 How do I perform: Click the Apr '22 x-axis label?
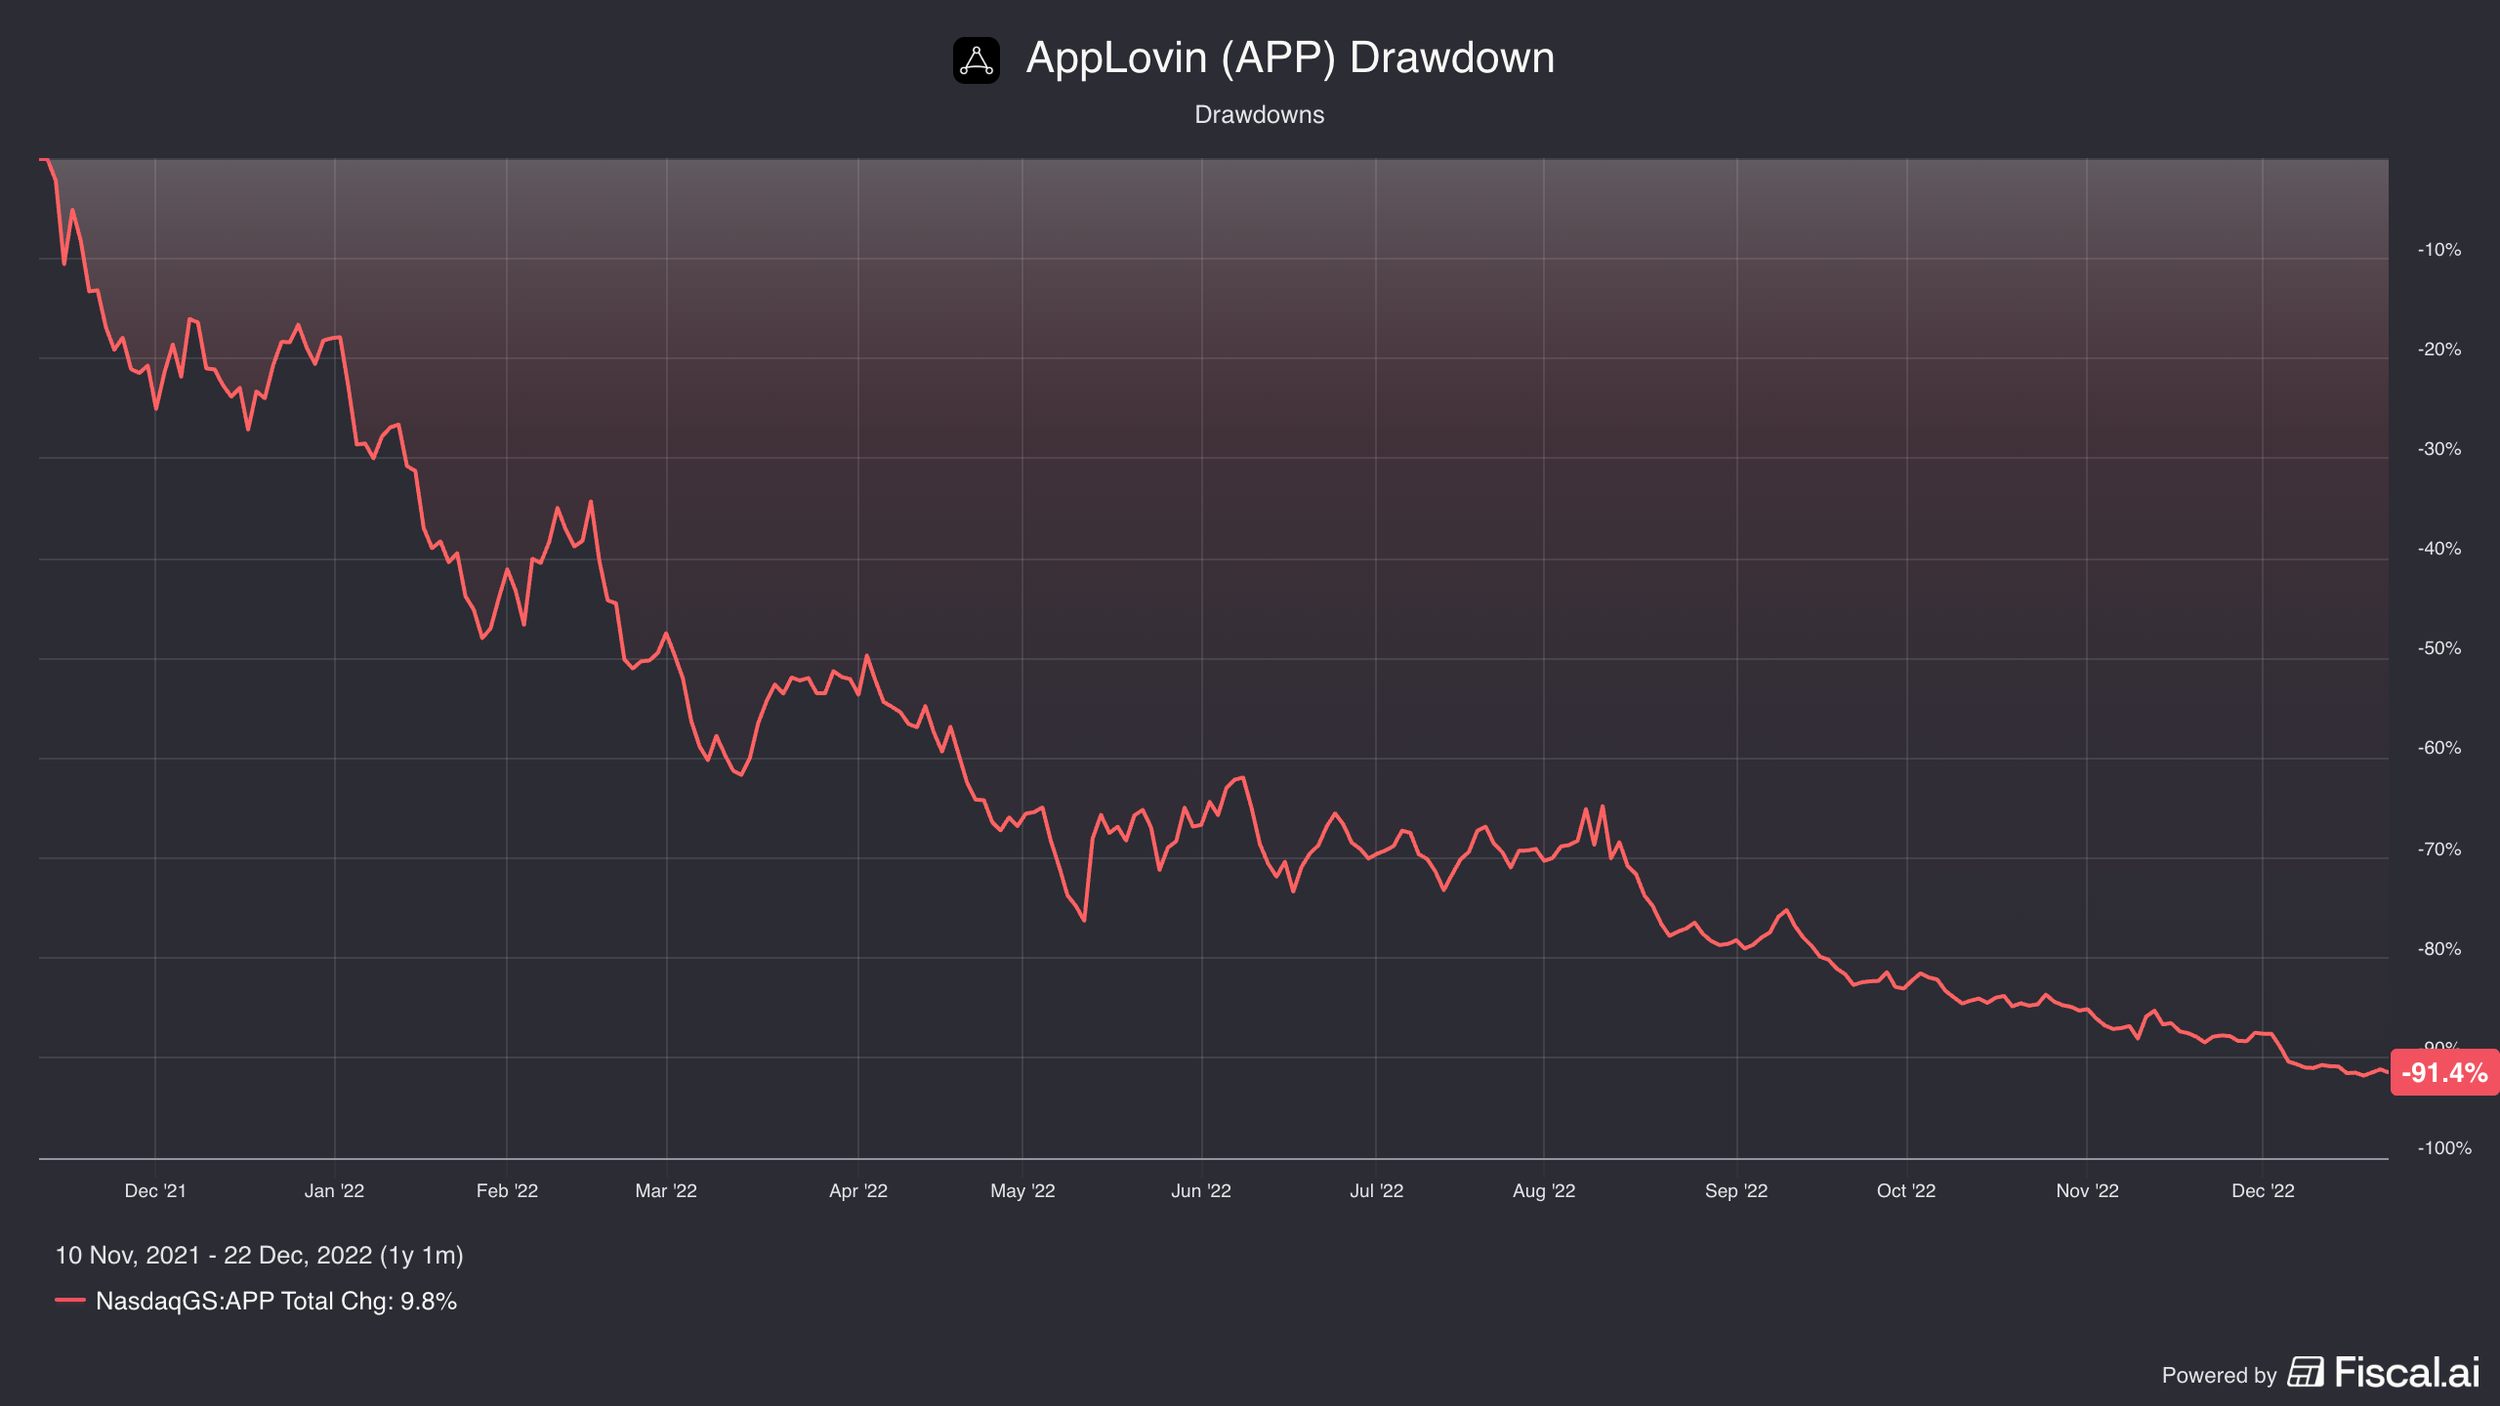[x=858, y=1191]
